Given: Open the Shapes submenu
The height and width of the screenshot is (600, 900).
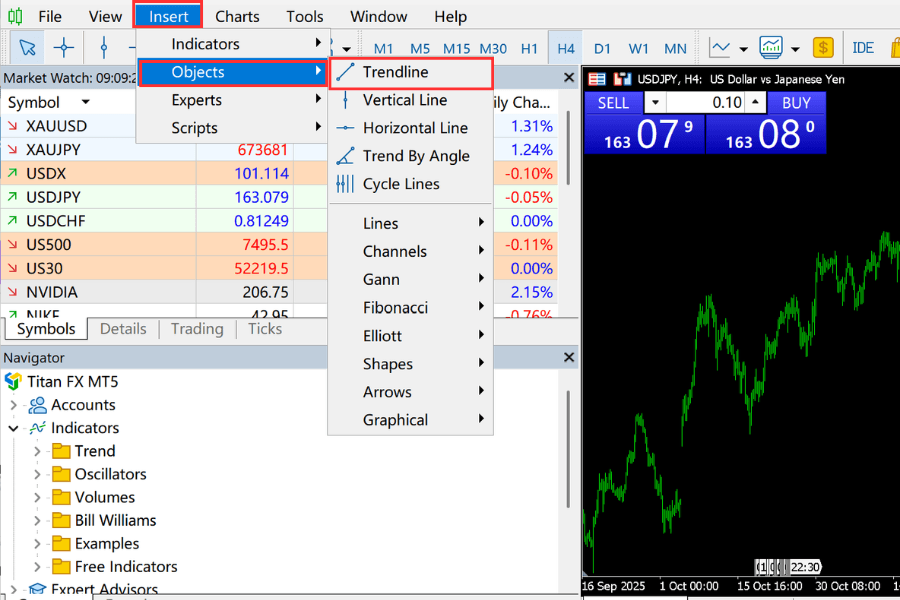Looking at the screenshot, I should click(410, 364).
